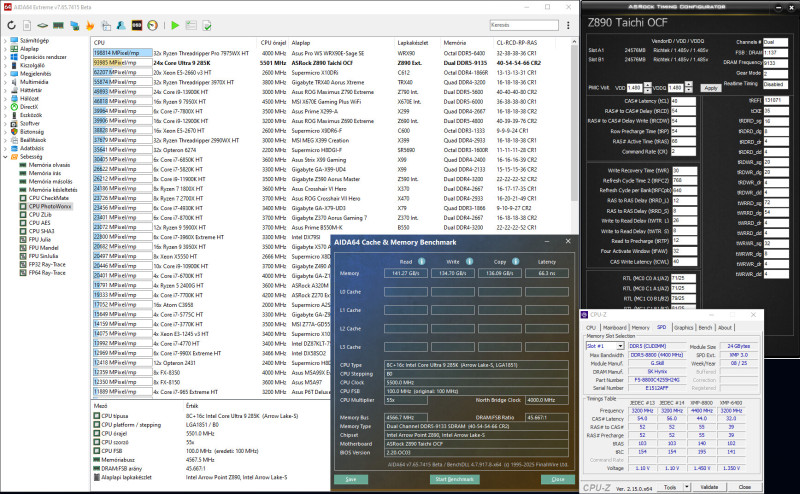
Task: Open the Slot #1 dropdown in CPU-Z
Action: tap(620, 346)
